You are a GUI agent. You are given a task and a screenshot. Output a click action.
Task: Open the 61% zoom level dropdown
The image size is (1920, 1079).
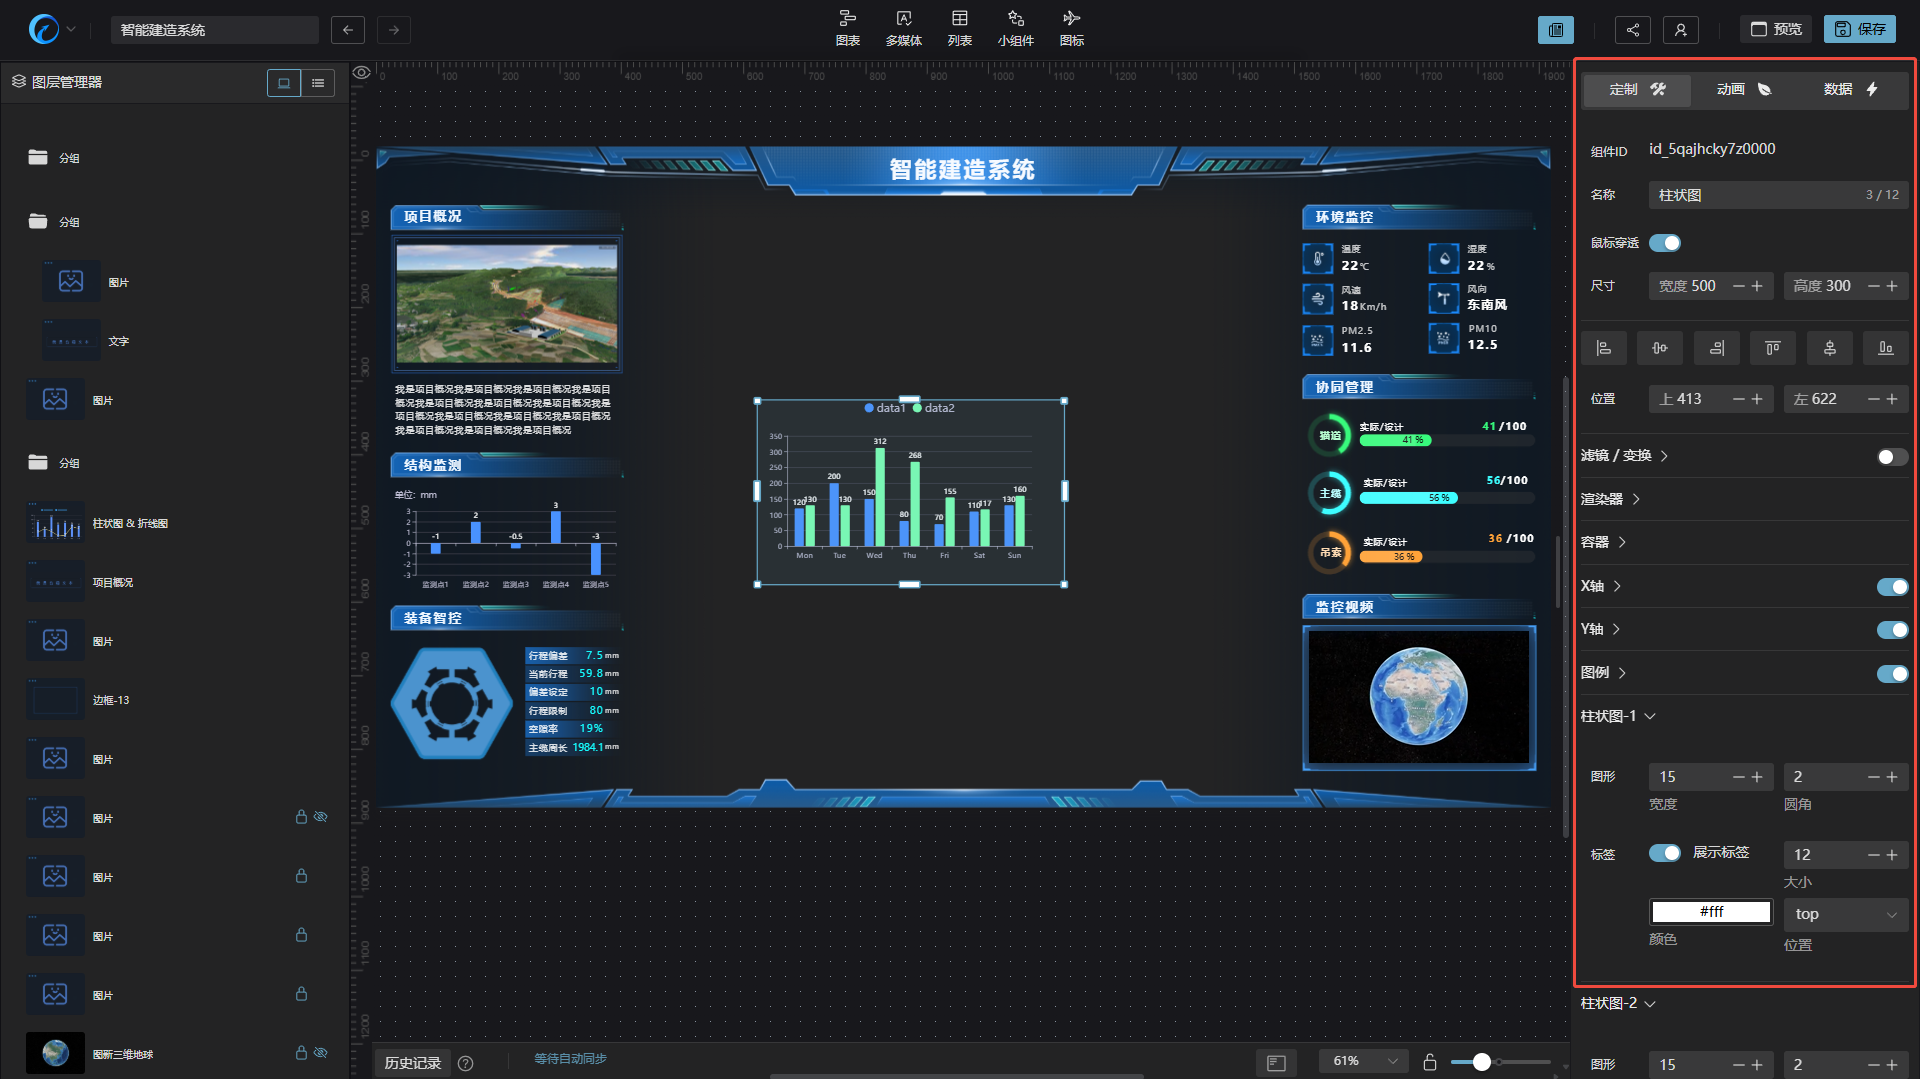1363,1061
